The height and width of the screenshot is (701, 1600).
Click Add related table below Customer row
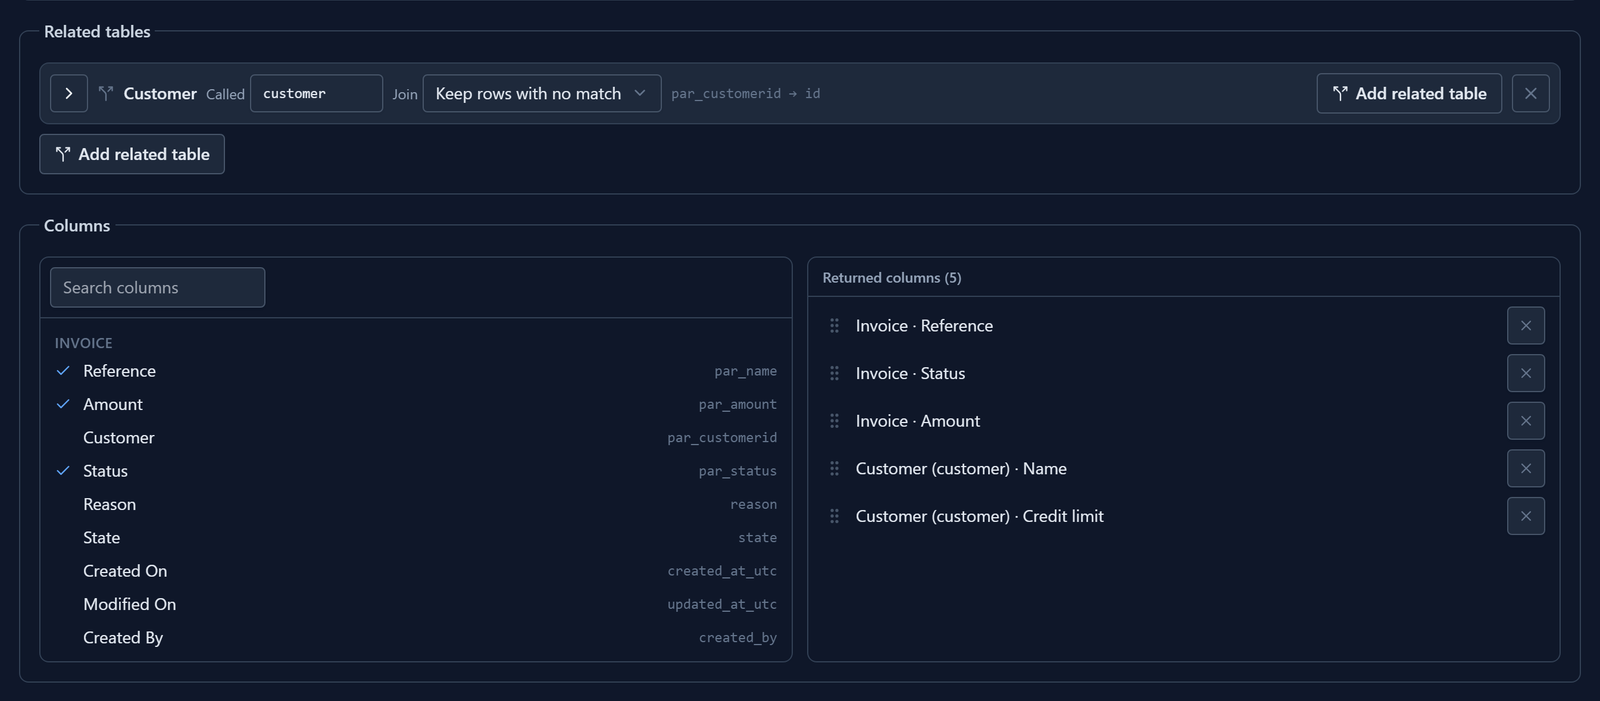pos(132,154)
